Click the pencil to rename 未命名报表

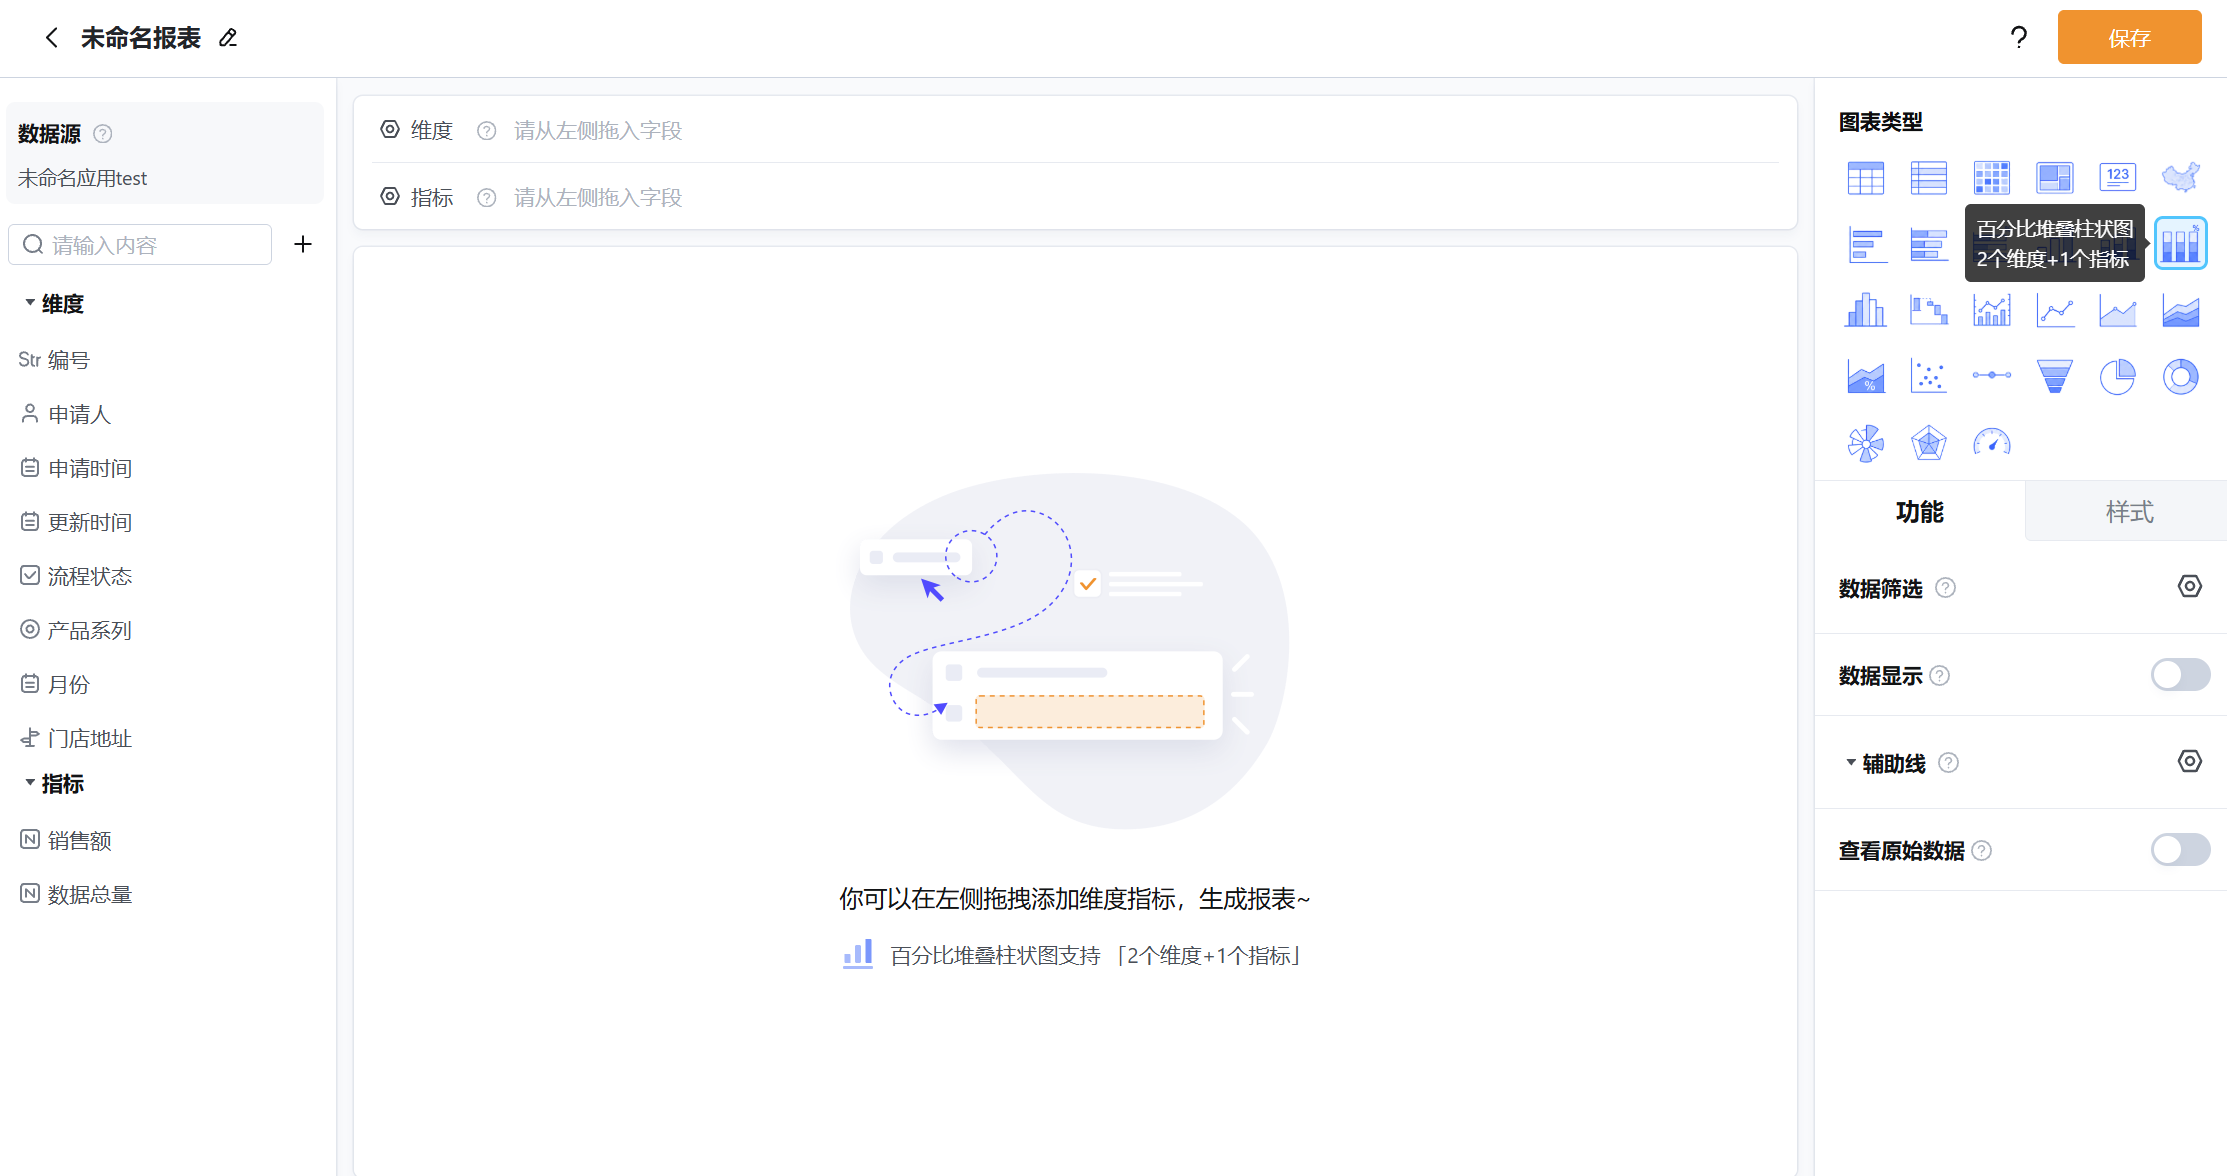click(x=228, y=38)
